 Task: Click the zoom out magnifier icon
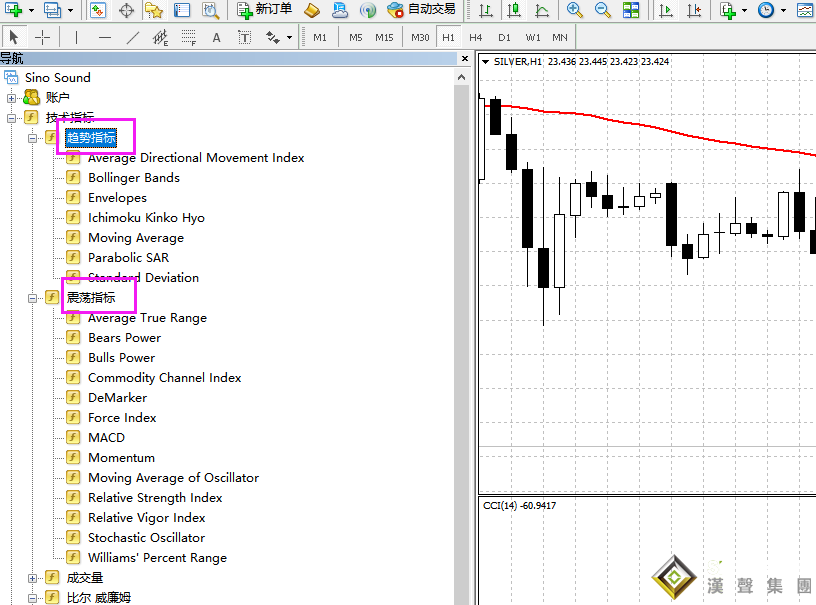tap(603, 10)
